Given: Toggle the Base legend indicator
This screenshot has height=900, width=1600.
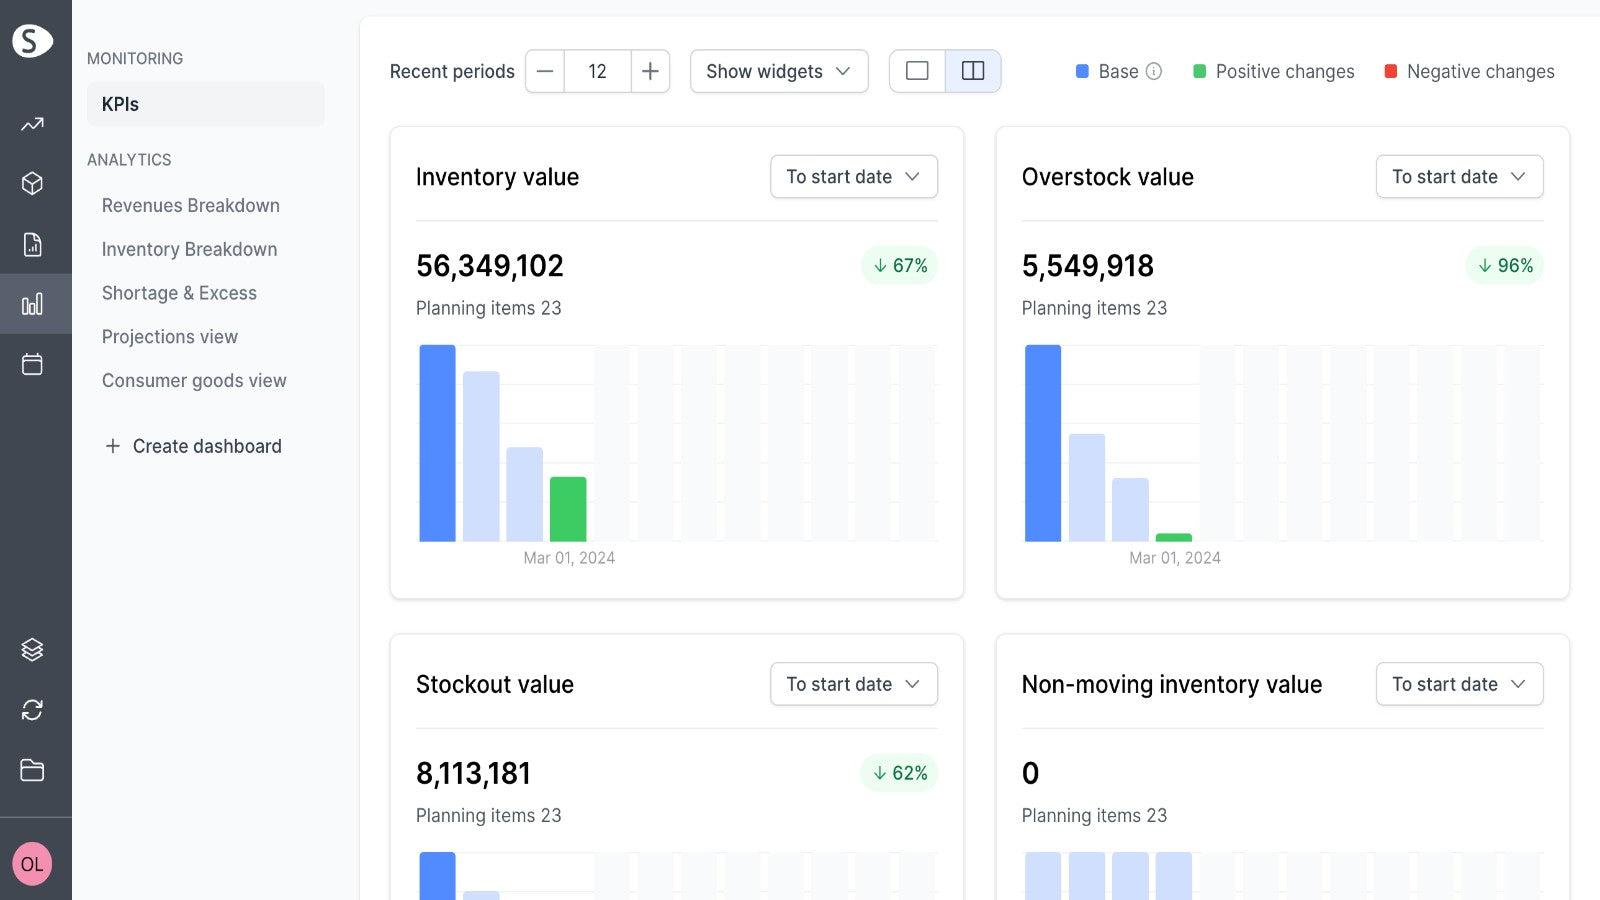Looking at the screenshot, I should 1081,71.
